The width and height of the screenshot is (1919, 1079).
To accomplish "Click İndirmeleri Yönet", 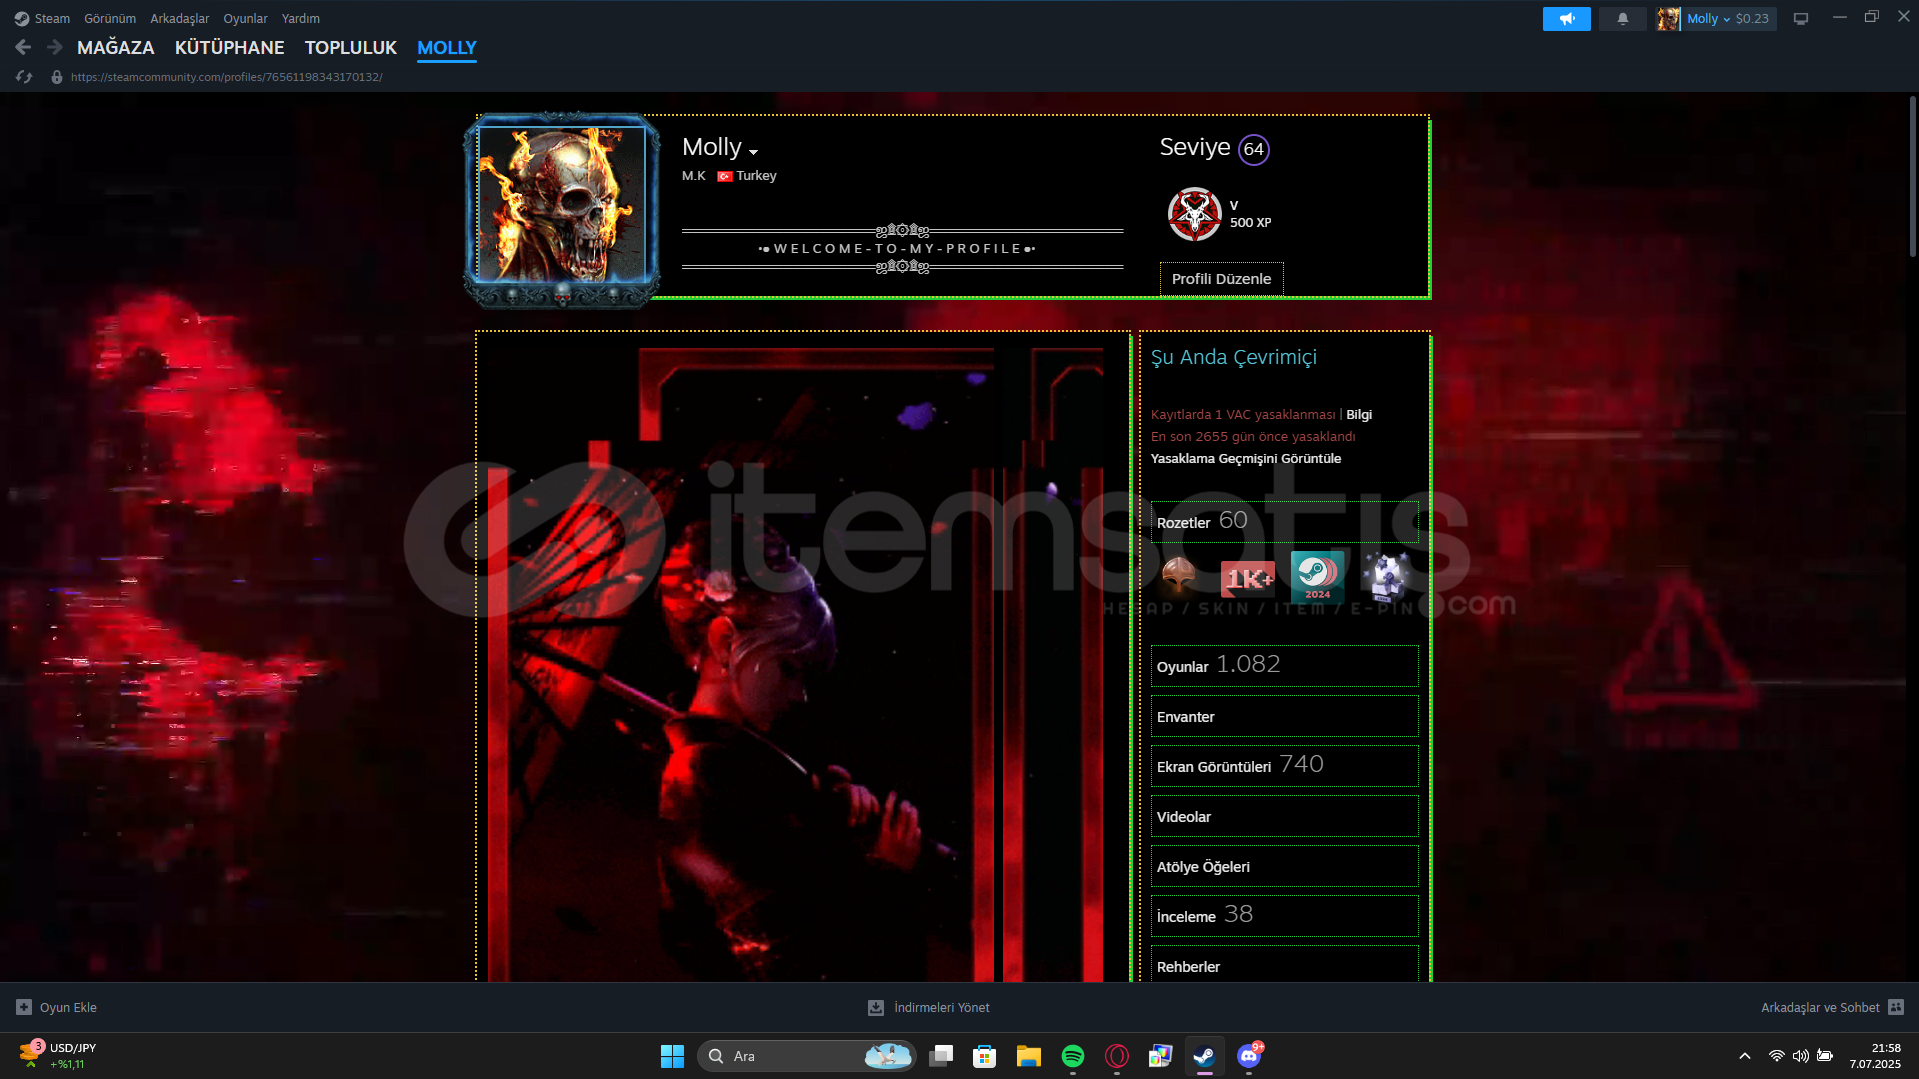I will 941,1007.
